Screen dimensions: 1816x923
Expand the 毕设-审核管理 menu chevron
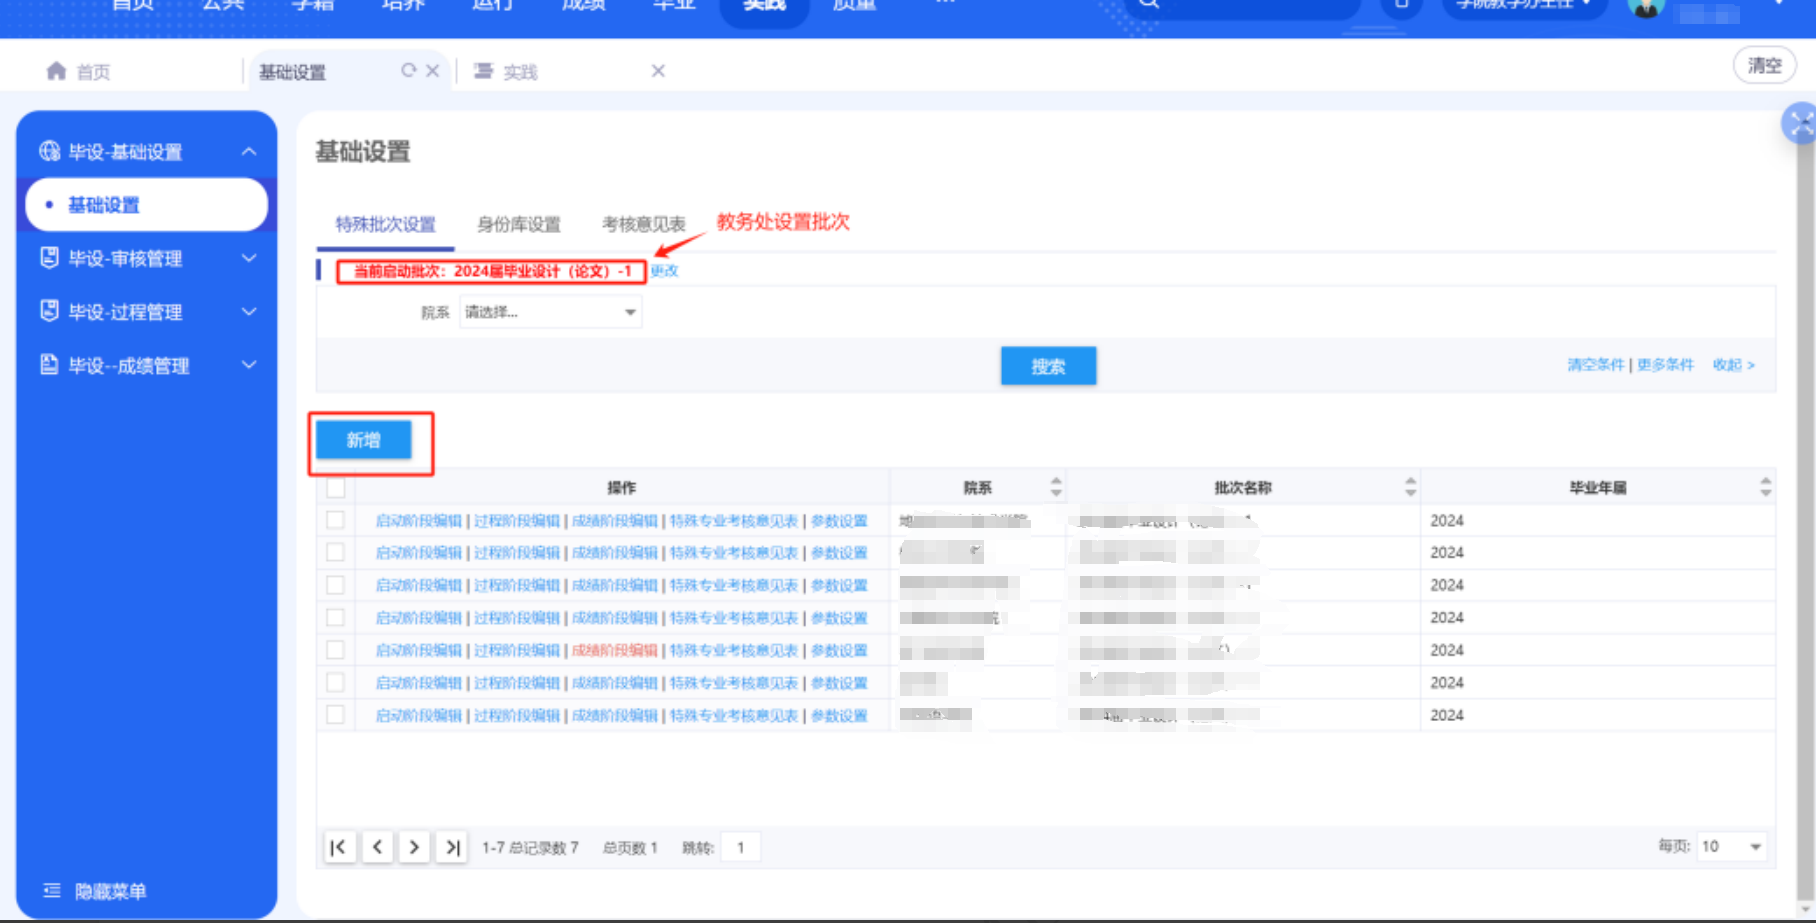(249, 258)
